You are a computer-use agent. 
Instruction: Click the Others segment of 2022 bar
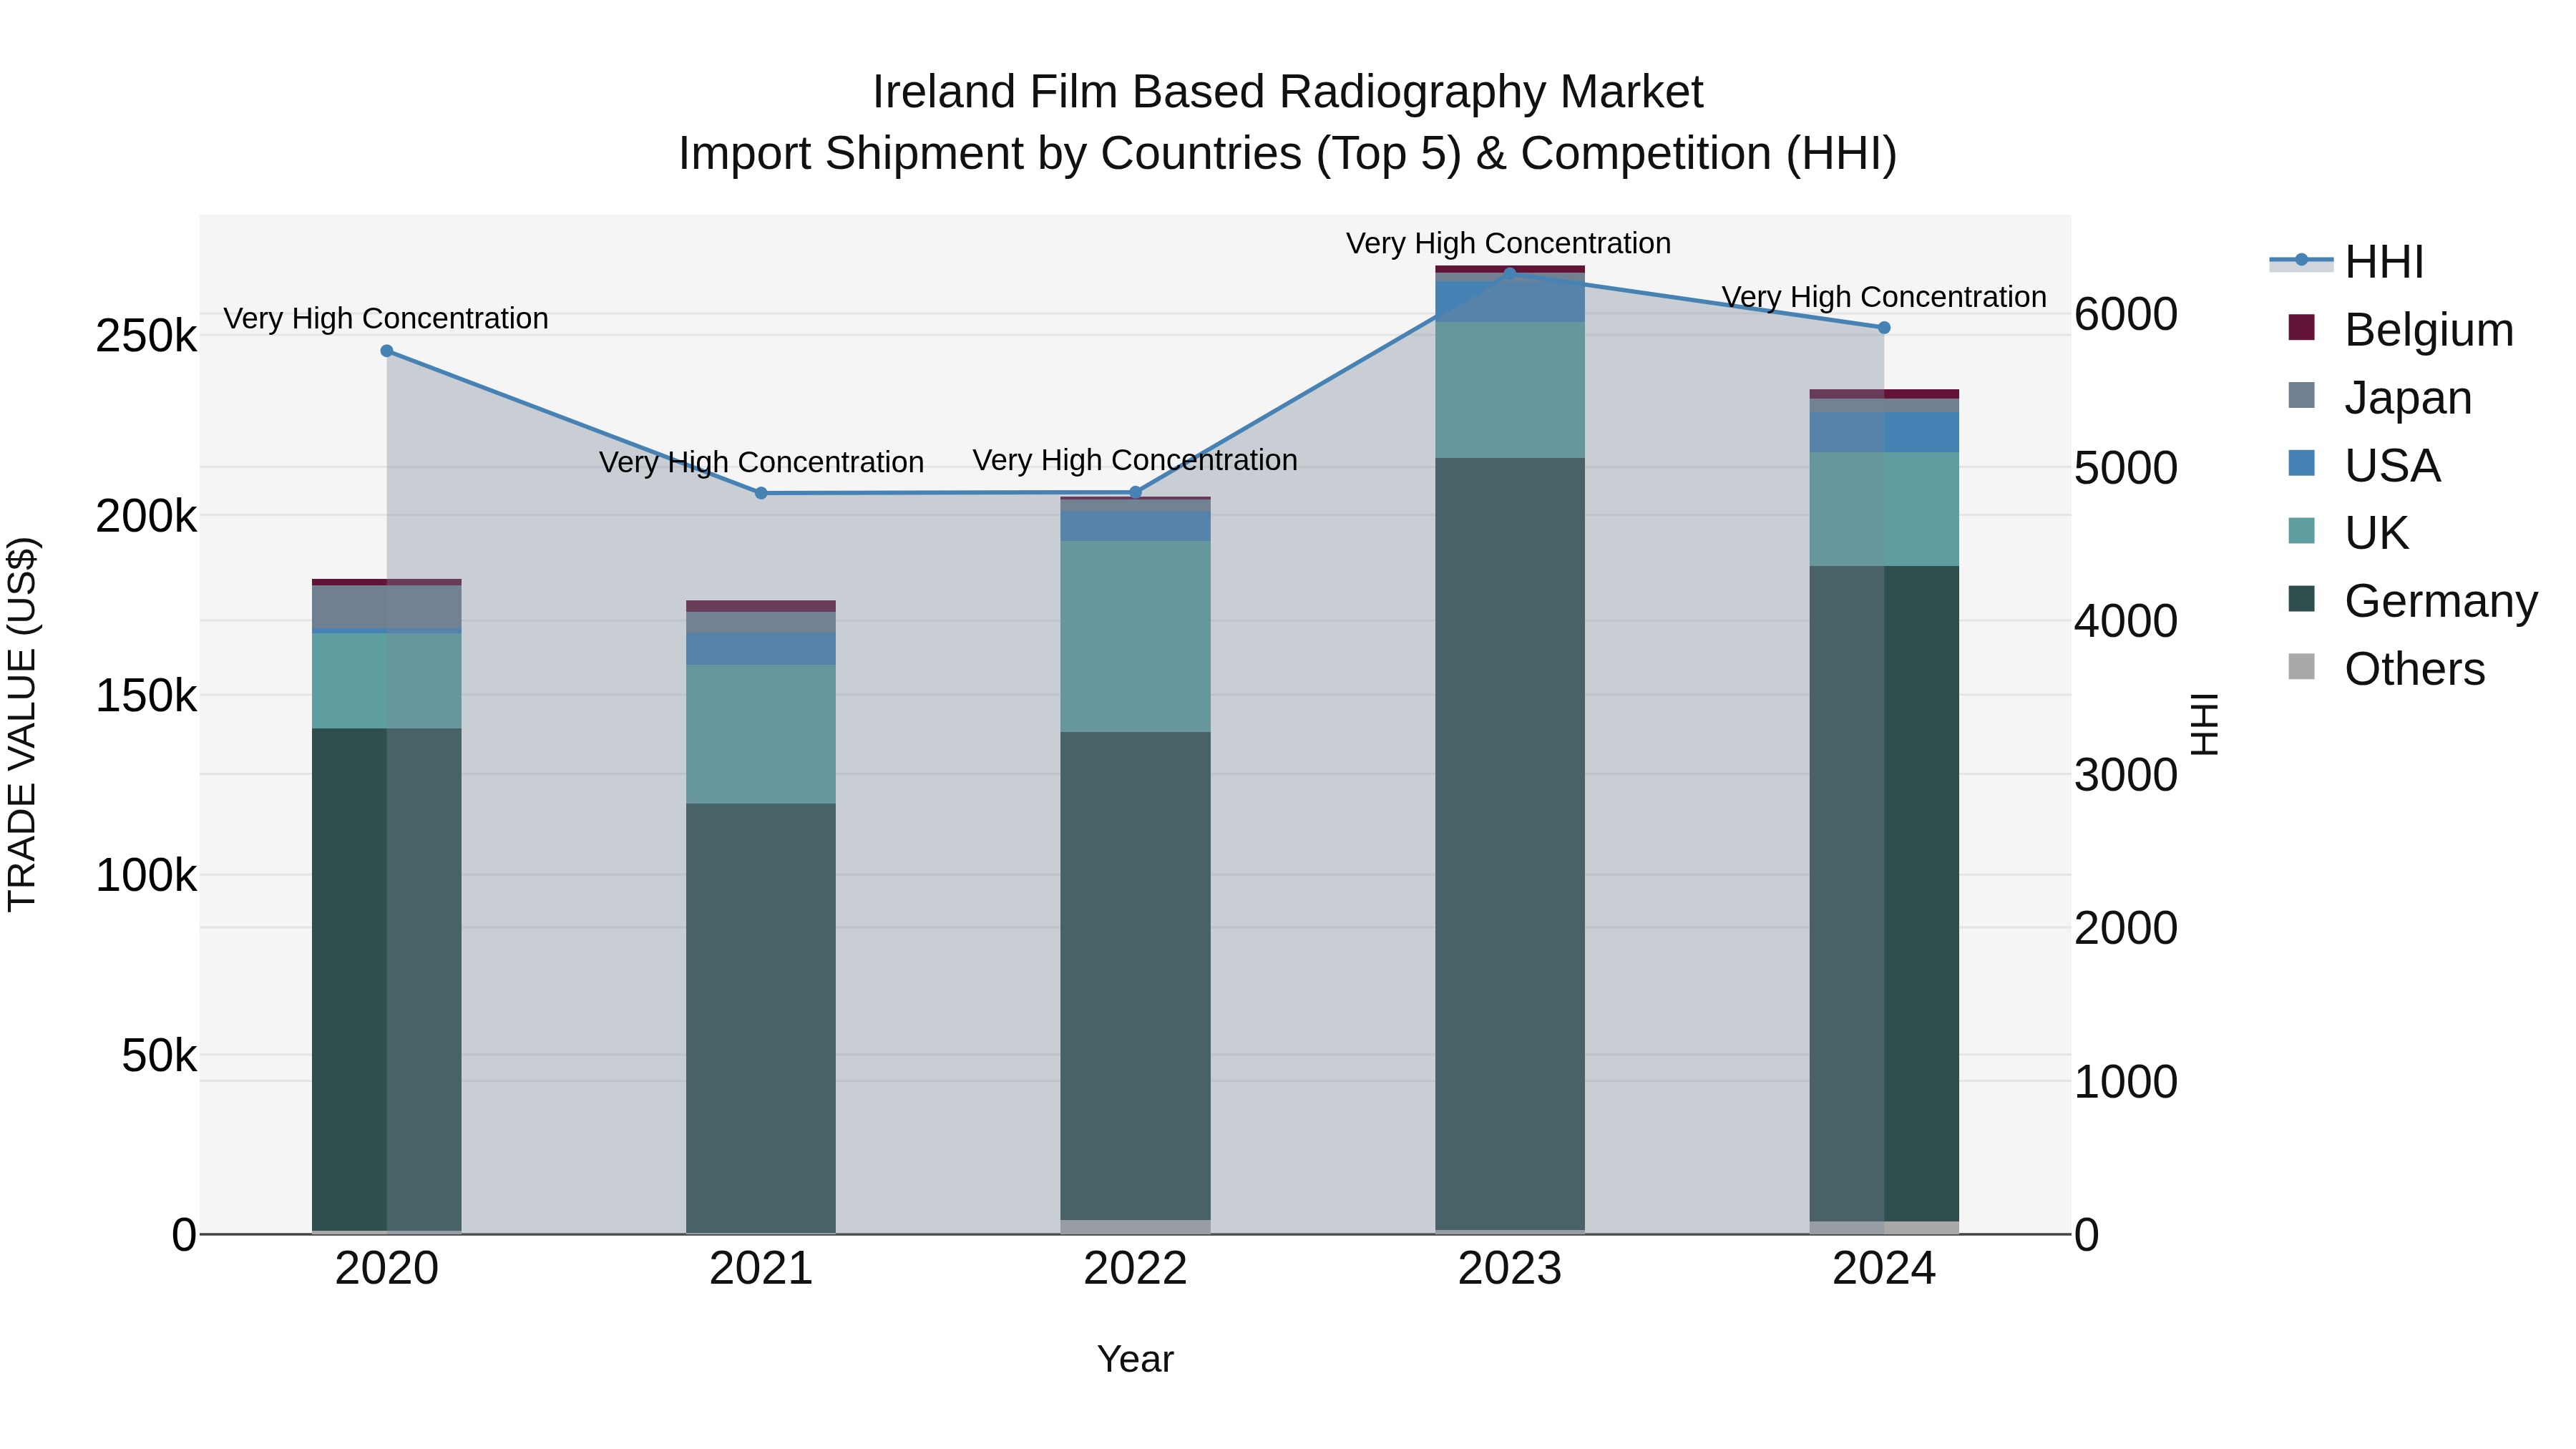click(x=1135, y=1227)
